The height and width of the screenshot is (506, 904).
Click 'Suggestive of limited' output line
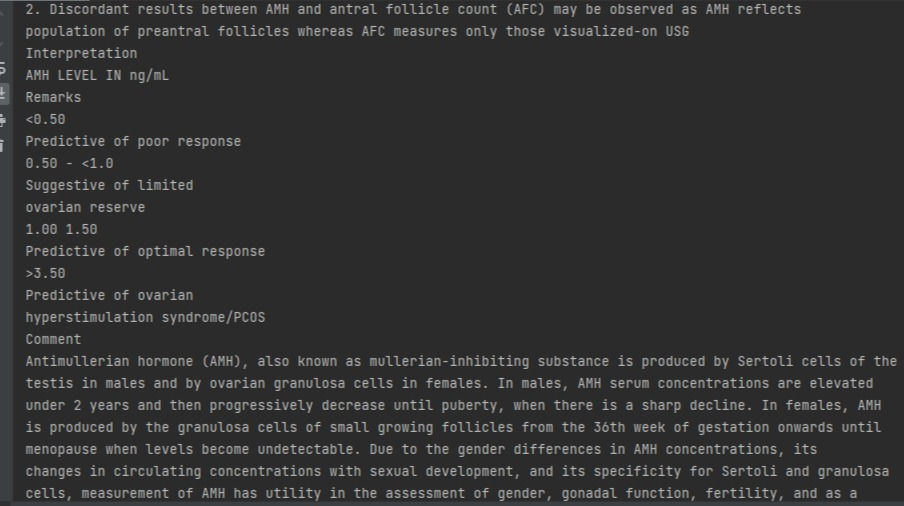pyautogui.click(x=110, y=186)
